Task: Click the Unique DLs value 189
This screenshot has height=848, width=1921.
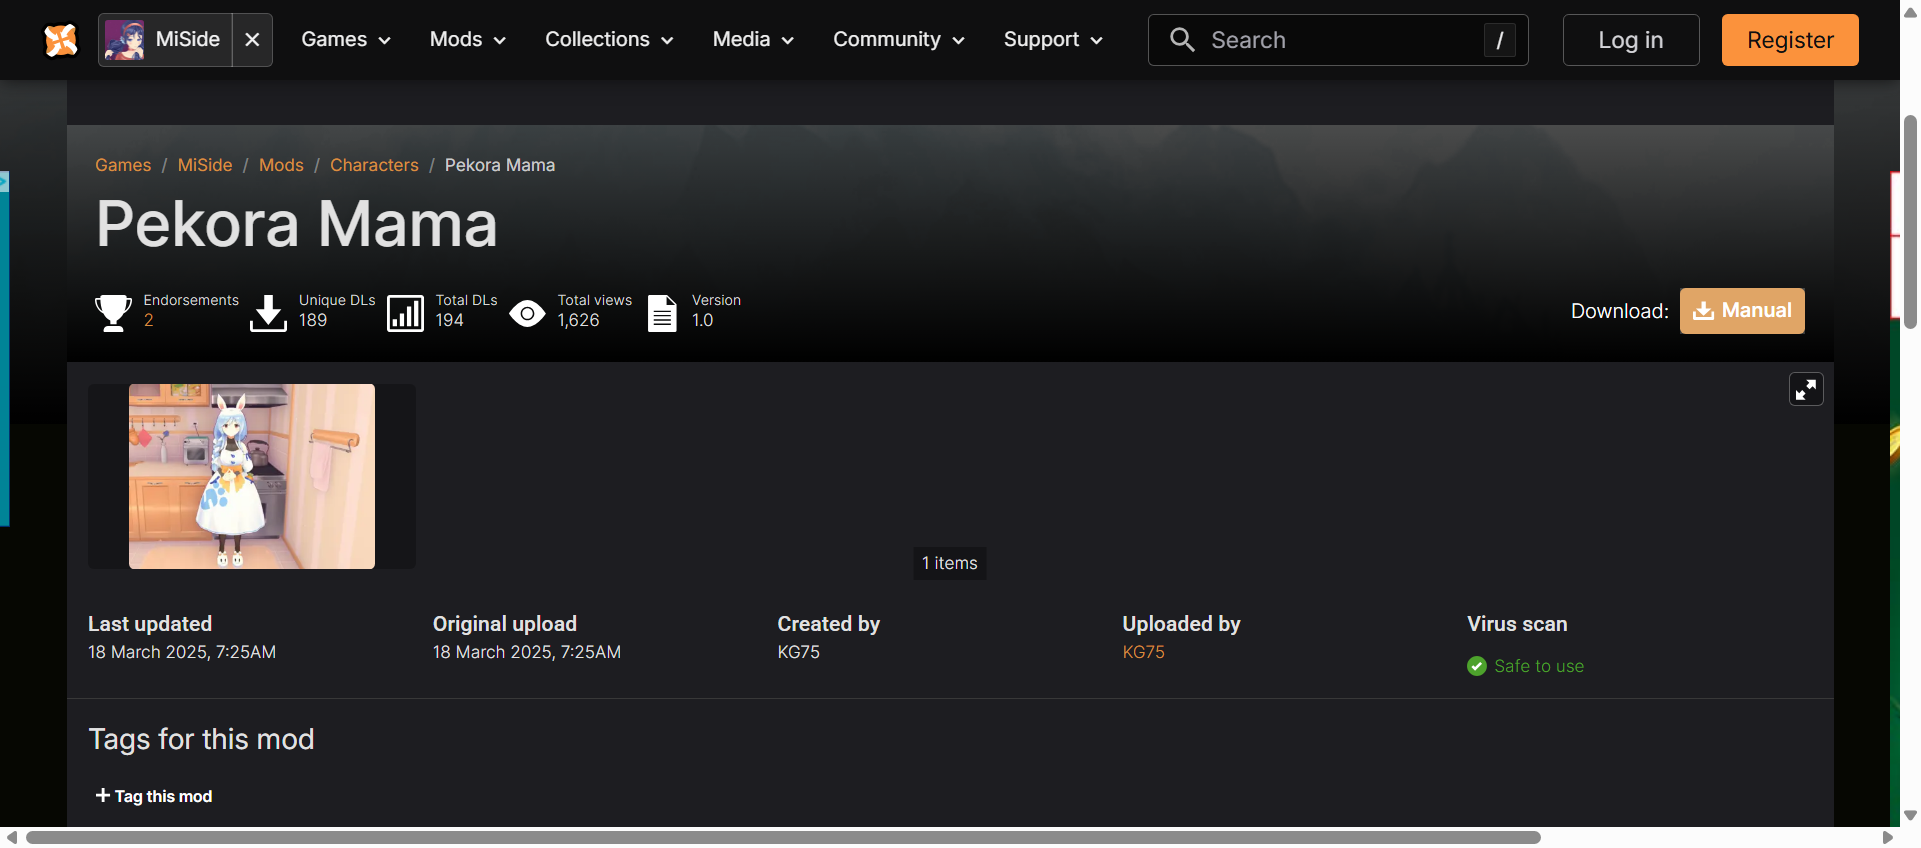Action: click(313, 320)
